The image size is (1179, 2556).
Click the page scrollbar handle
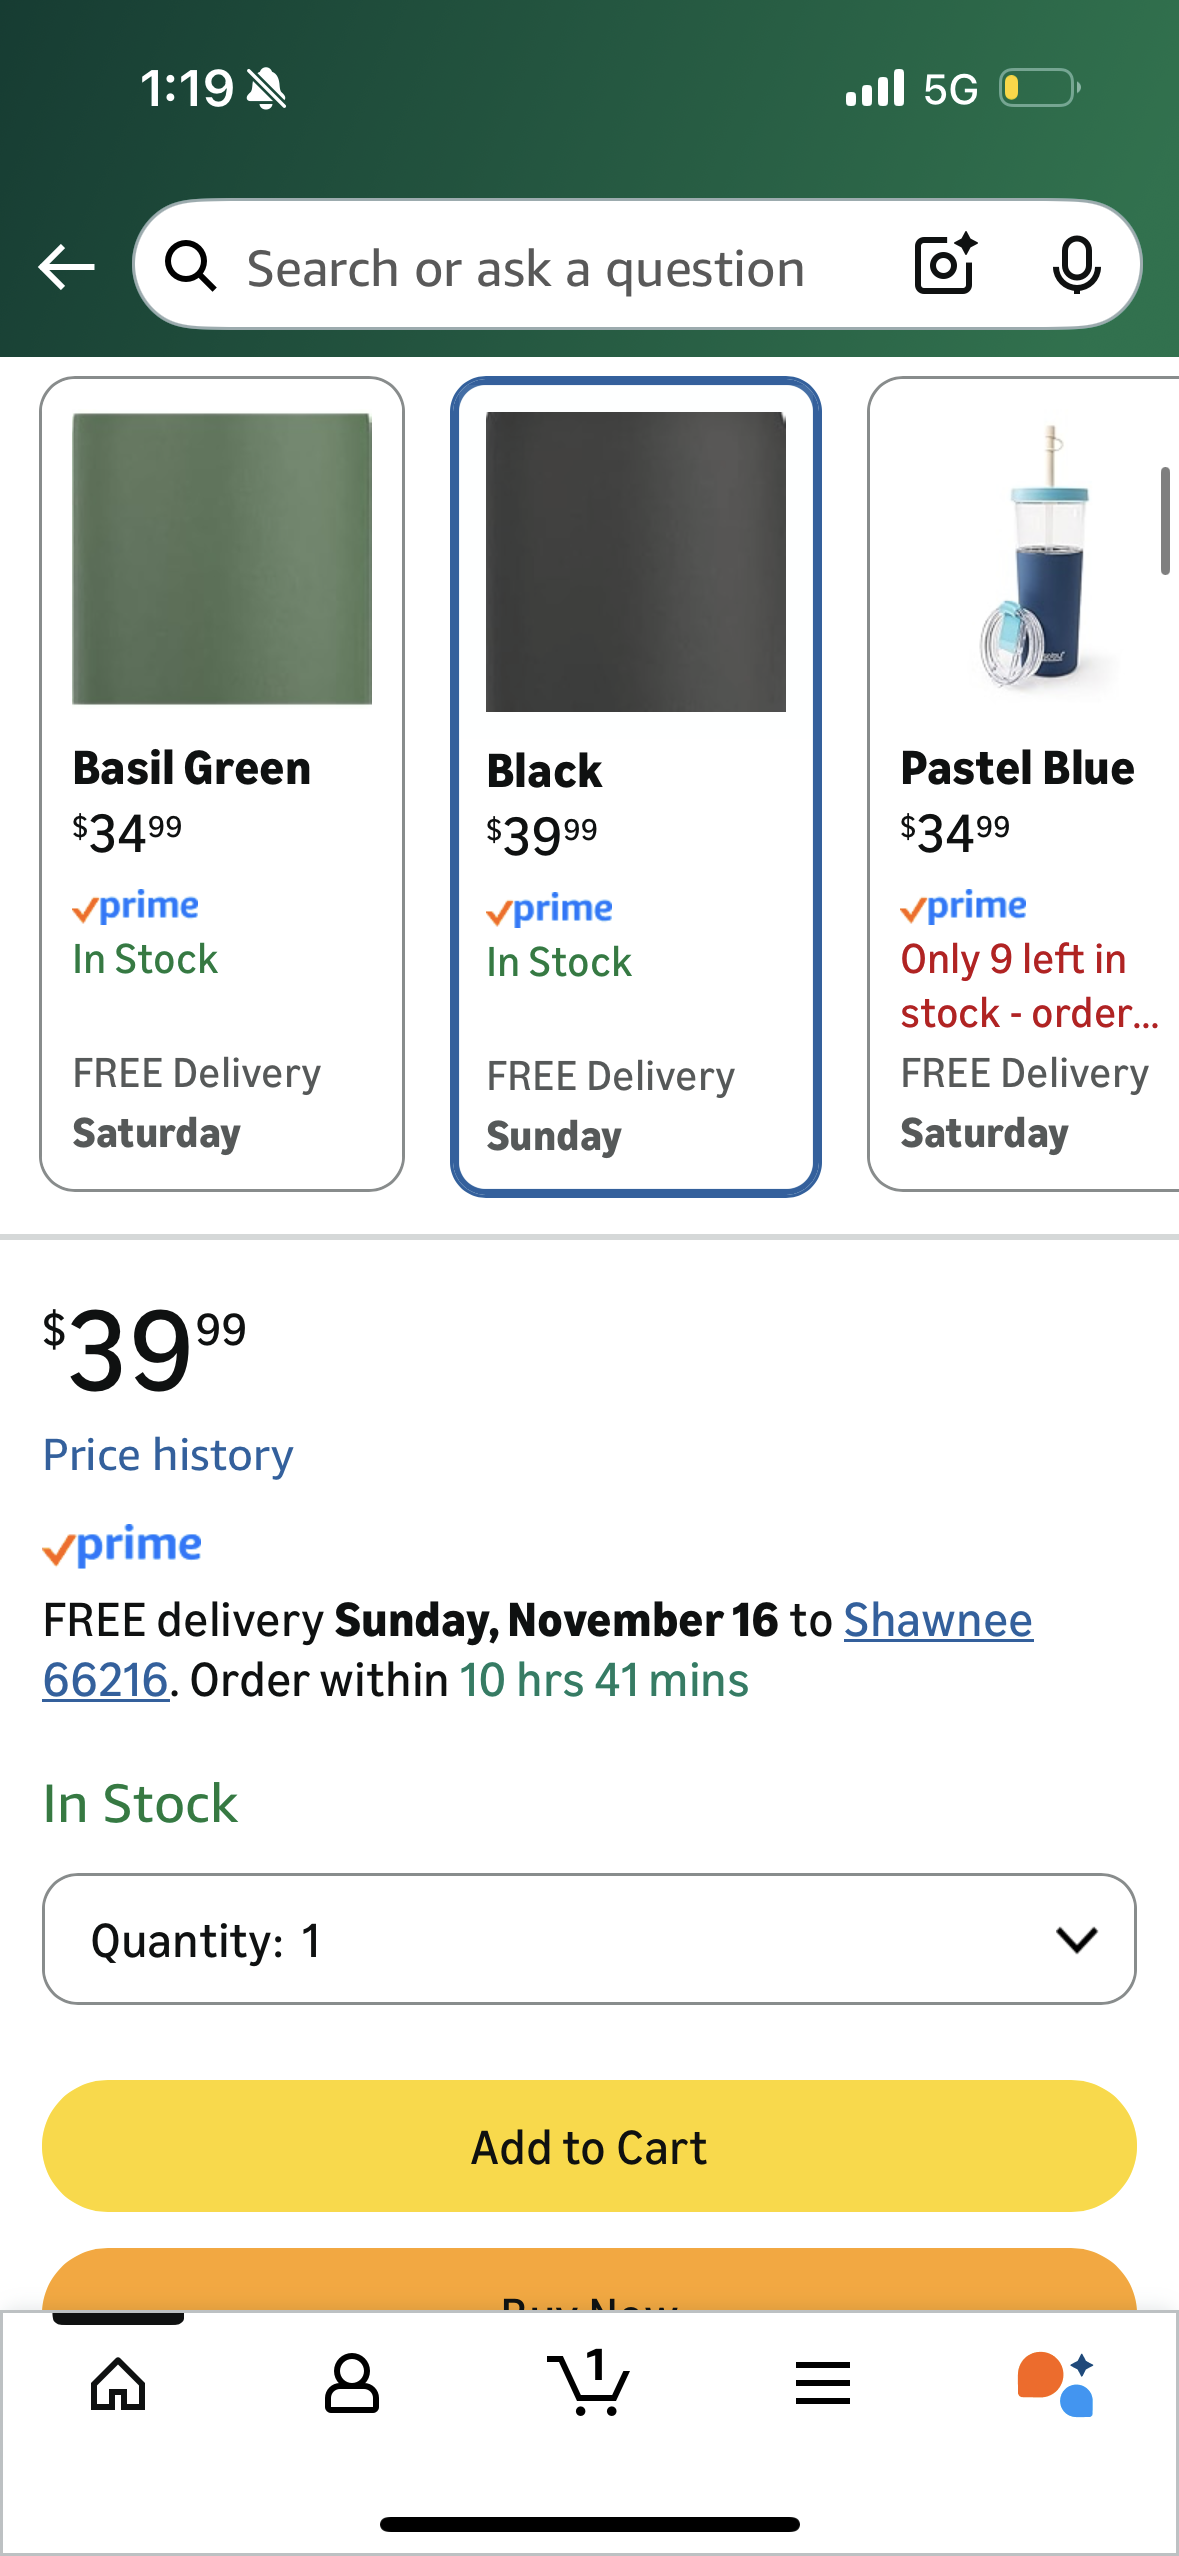pyautogui.click(x=1165, y=521)
